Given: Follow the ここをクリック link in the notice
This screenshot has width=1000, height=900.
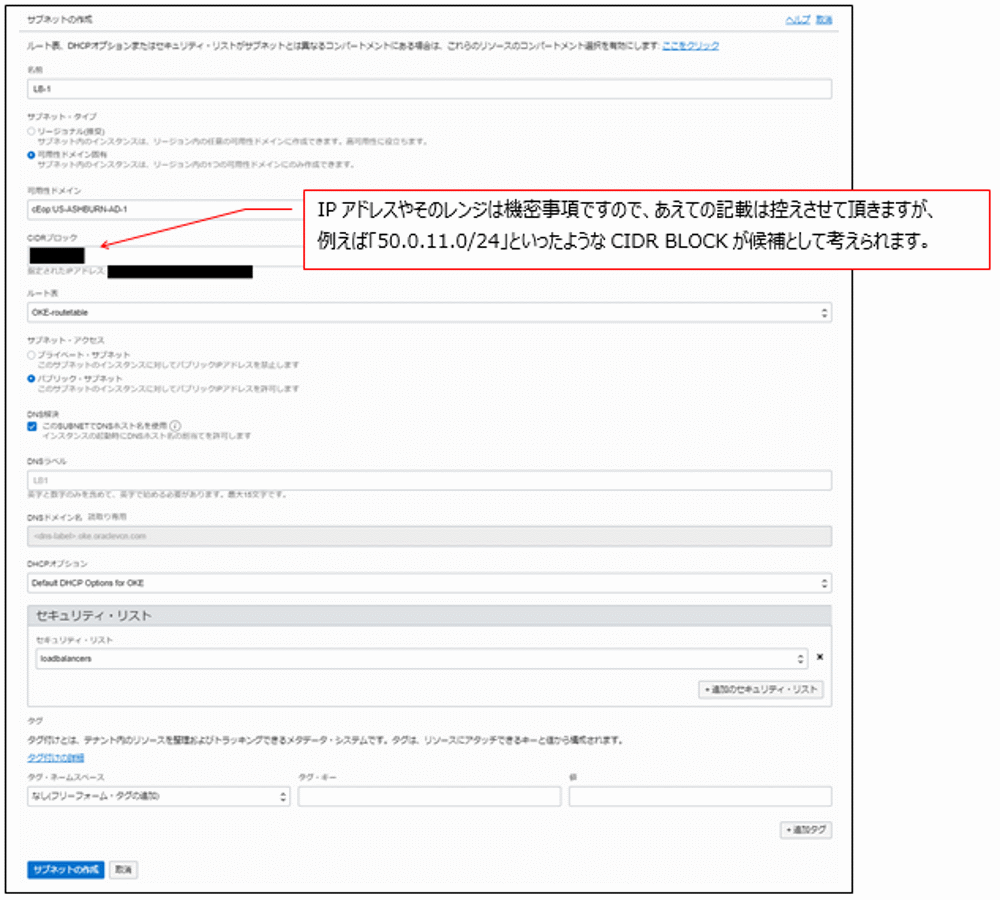Looking at the screenshot, I should pyautogui.click(x=692, y=45).
